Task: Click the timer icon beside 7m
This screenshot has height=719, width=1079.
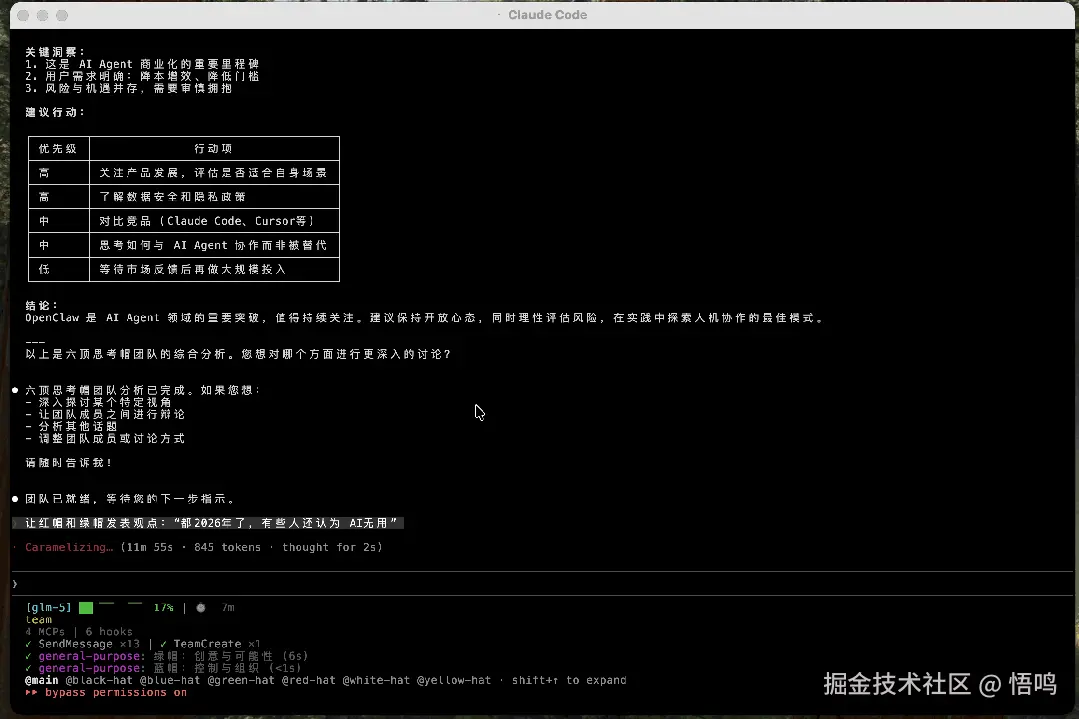Action: coord(201,608)
